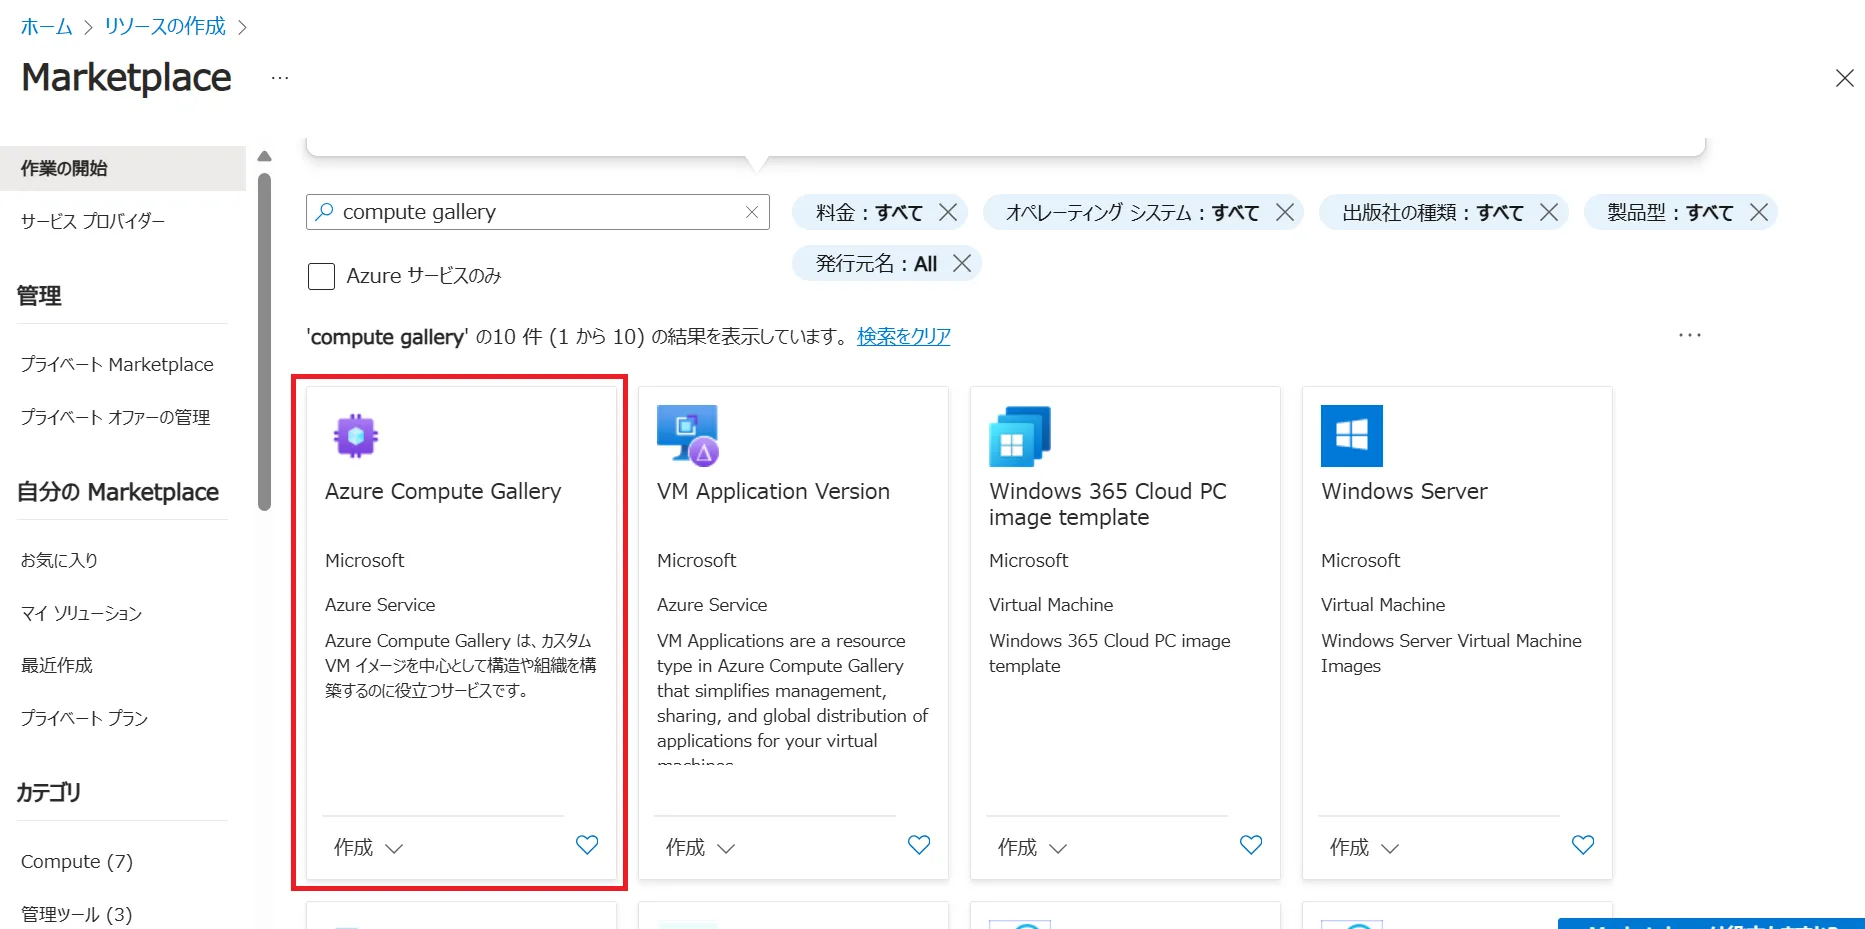The width and height of the screenshot is (1865, 929).
Task: Click the Azure Compute Gallery product icon
Action: point(356,436)
